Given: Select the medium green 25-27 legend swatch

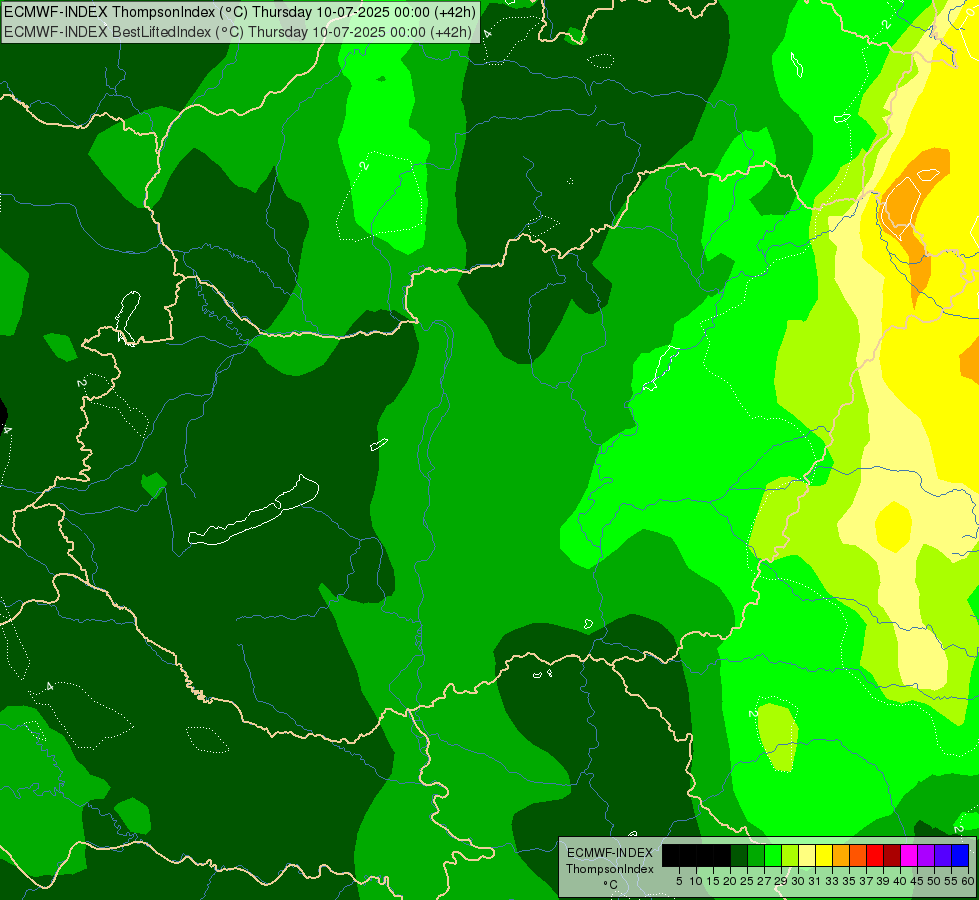Looking at the screenshot, I should (x=756, y=856).
